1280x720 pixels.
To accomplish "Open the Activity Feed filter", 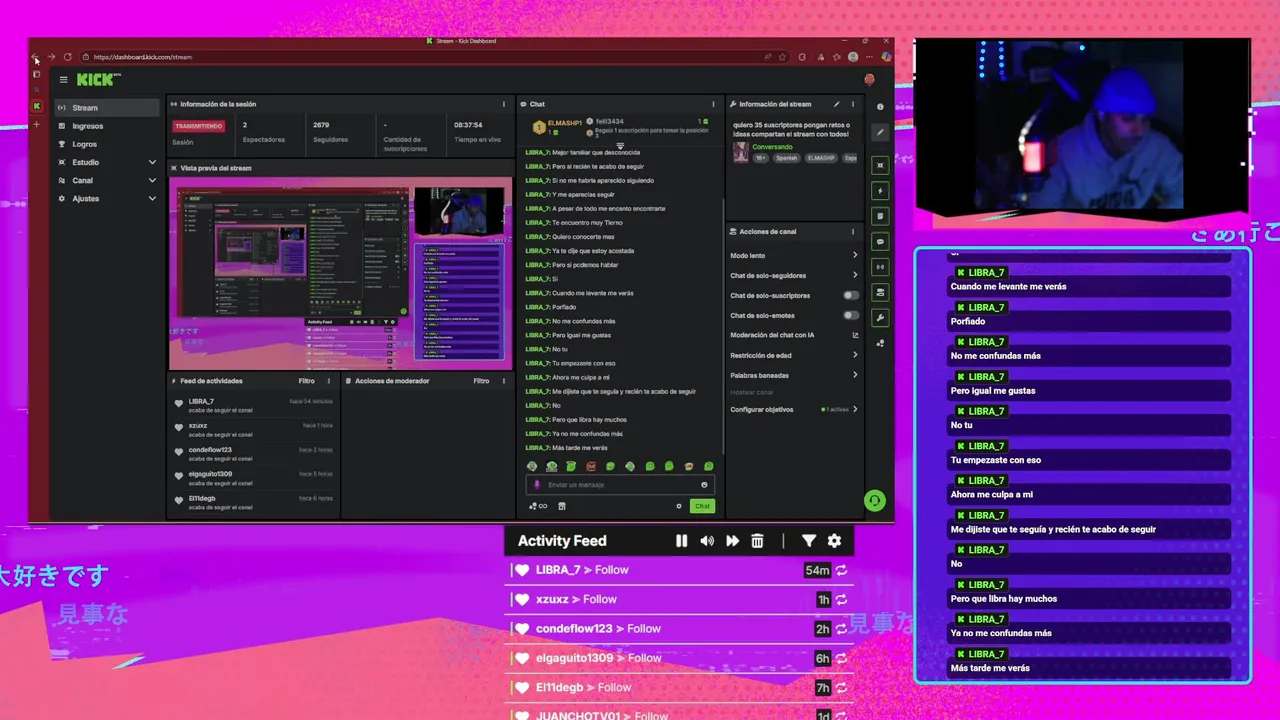I will [809, 541].
